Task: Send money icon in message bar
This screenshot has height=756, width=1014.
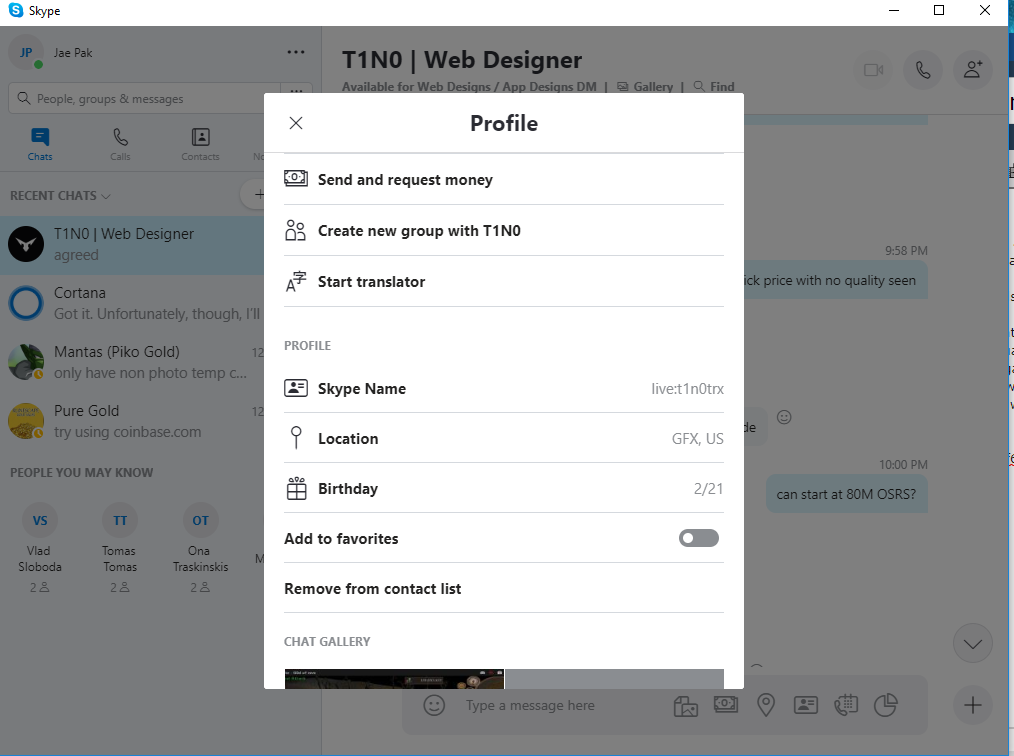Action: 726,704
